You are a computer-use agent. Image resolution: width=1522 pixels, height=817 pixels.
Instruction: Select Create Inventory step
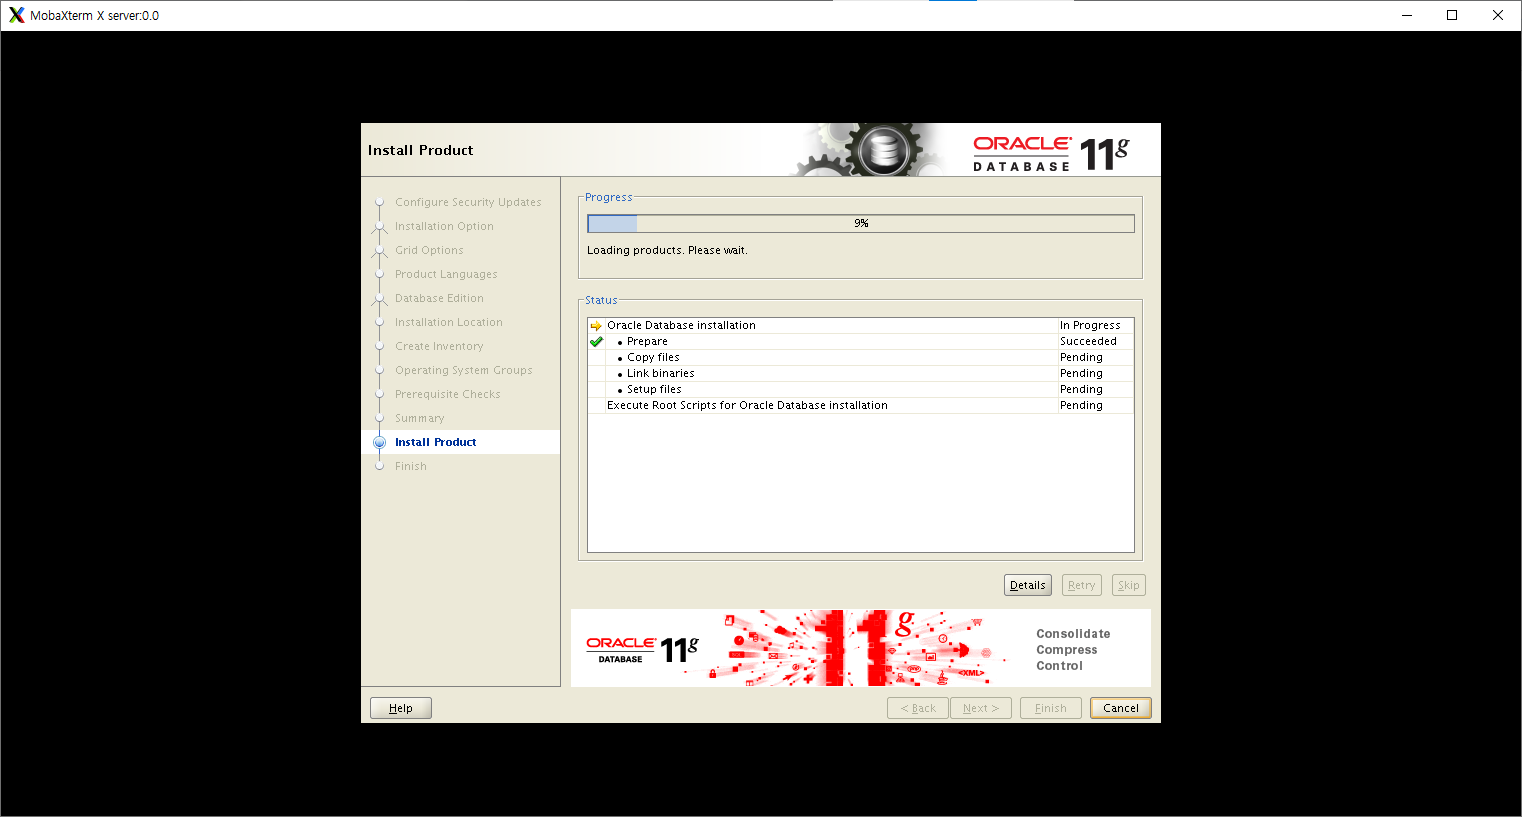(439, 346)
